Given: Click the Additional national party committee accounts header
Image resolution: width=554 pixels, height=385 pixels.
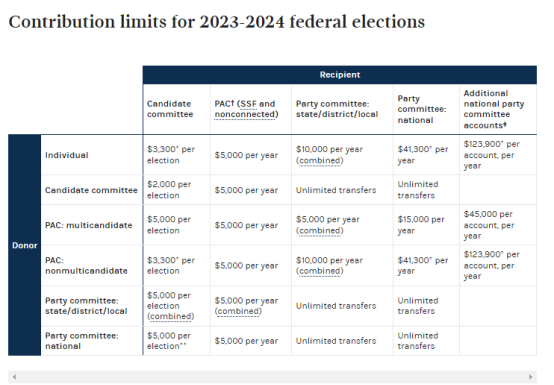Looking at the screenshot, I should click(x=494, y=109).
